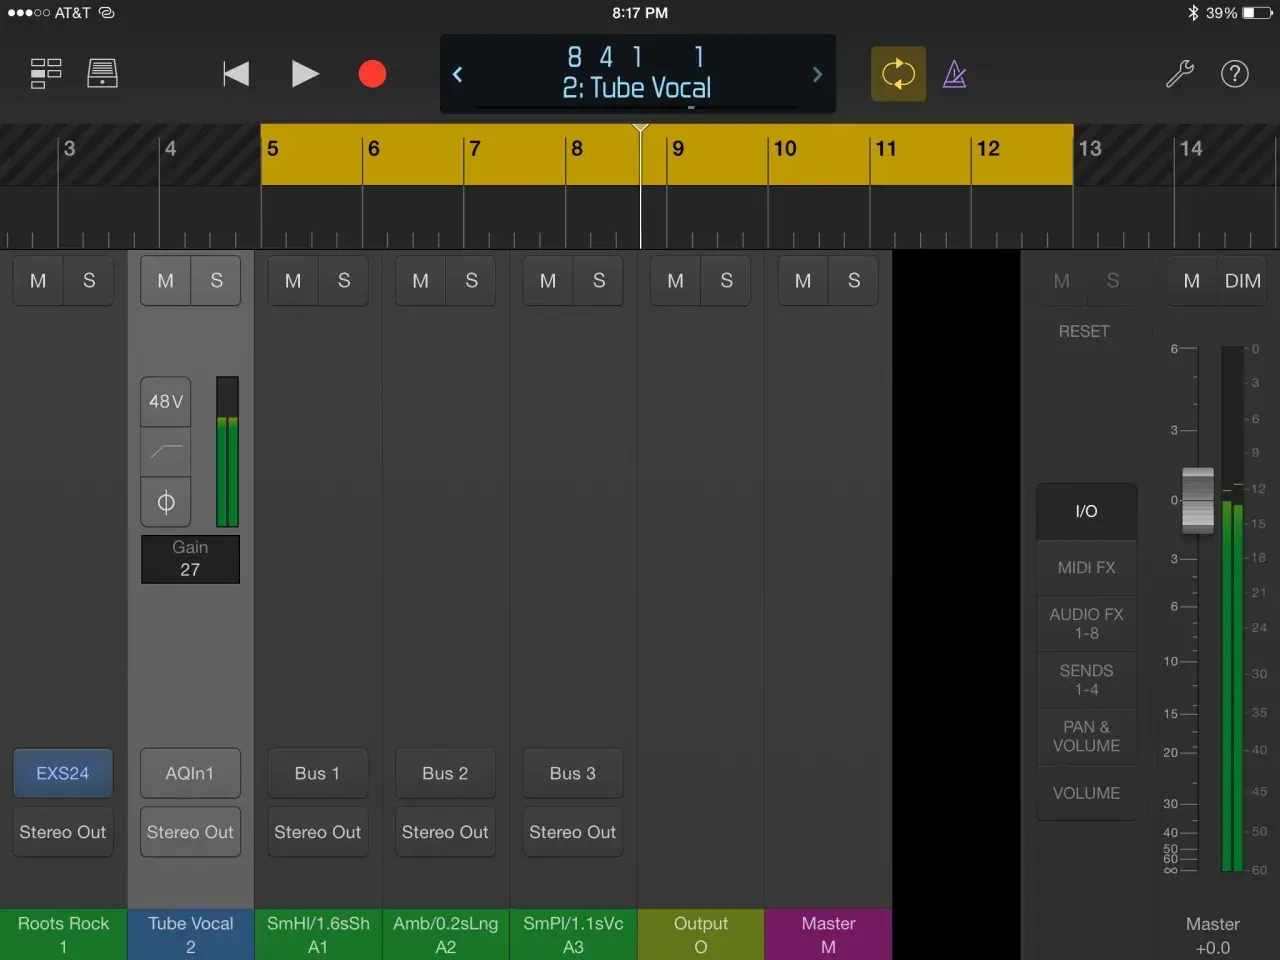
Task: Click the dimmed S button above RESET
Action: pyautogui.click(x=1112, y=281)
